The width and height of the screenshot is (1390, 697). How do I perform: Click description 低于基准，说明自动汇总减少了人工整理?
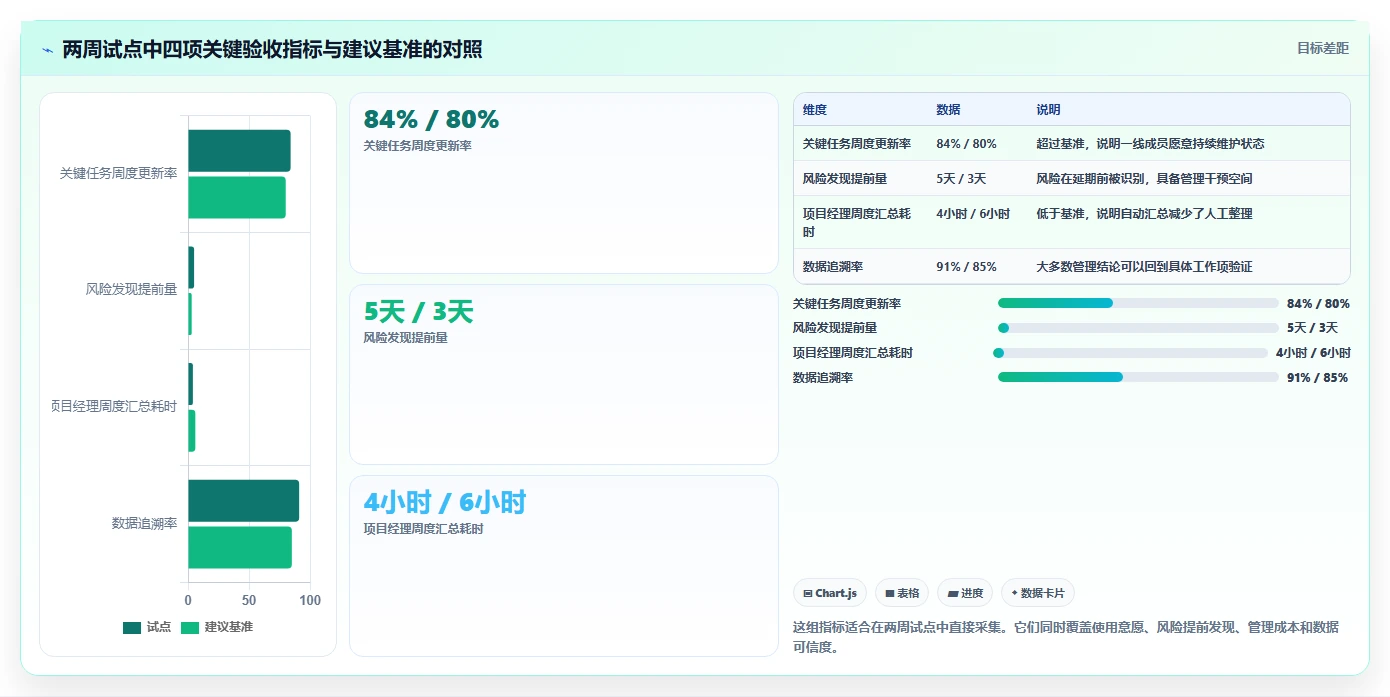1144,214
